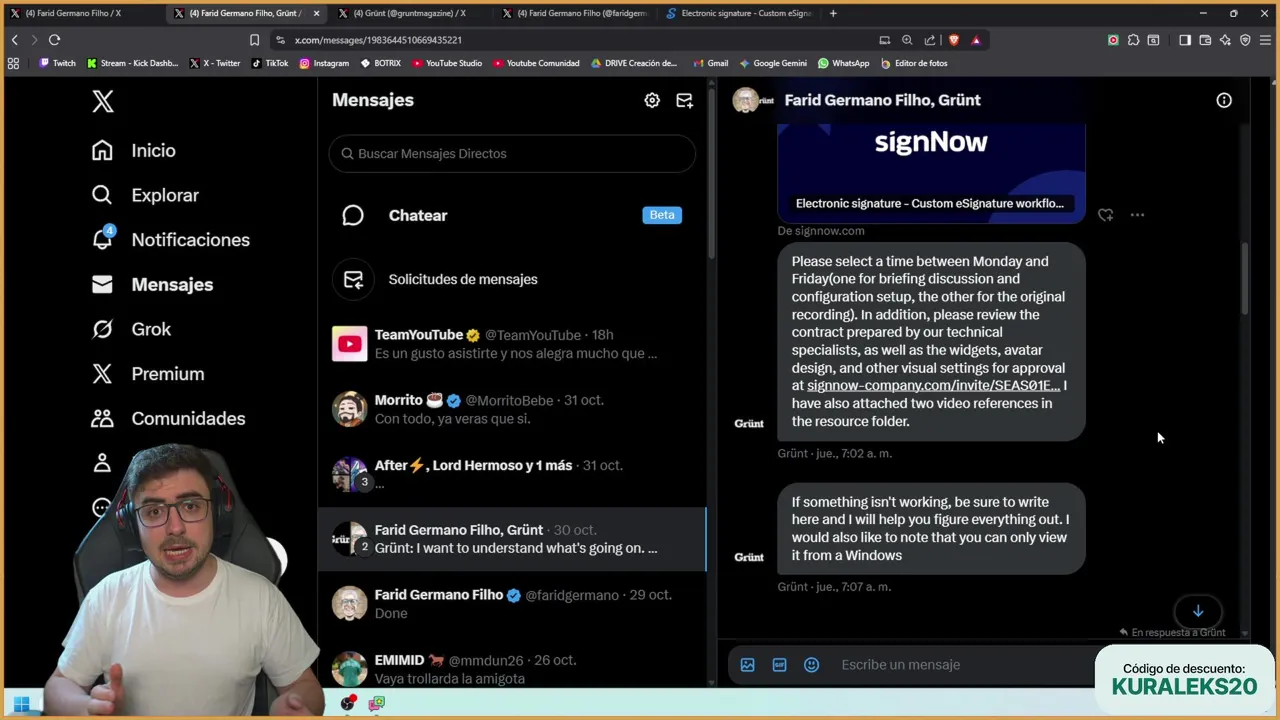Open the Chatear section
1280x720 pixels.
tap(511, 215)
